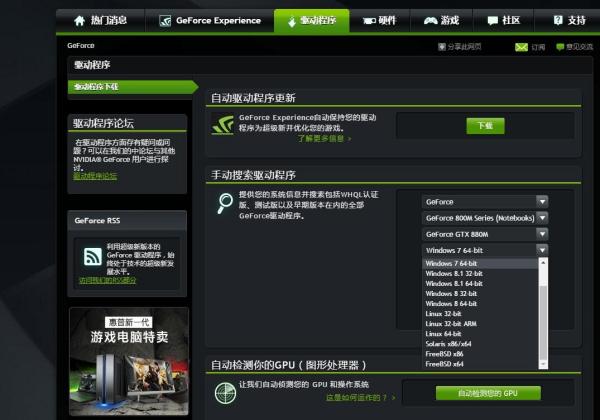
Task: Open the GeForce Experience tab
Action: click(x=209, y=21)
